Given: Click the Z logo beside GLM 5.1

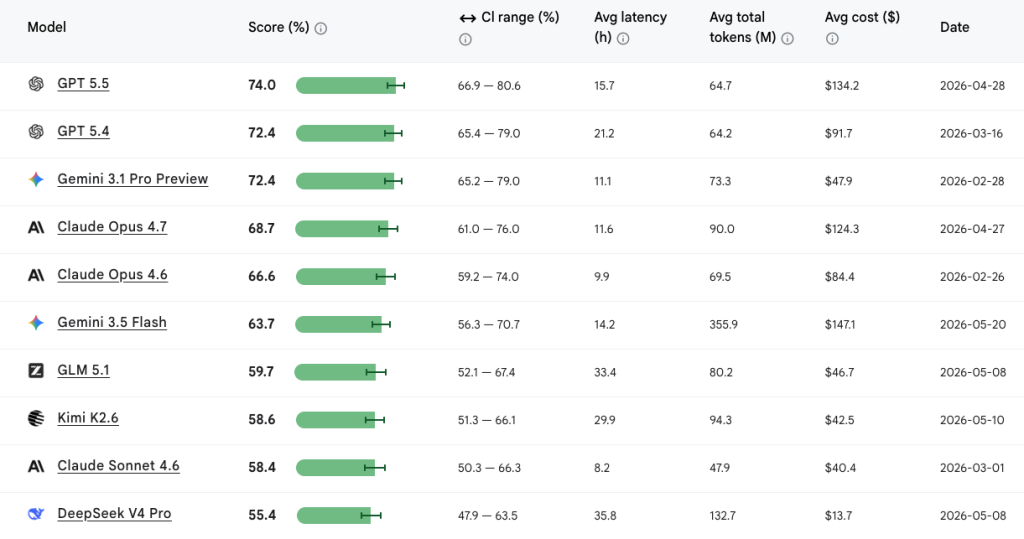Looking at the screenshot, I should (36, 370).
